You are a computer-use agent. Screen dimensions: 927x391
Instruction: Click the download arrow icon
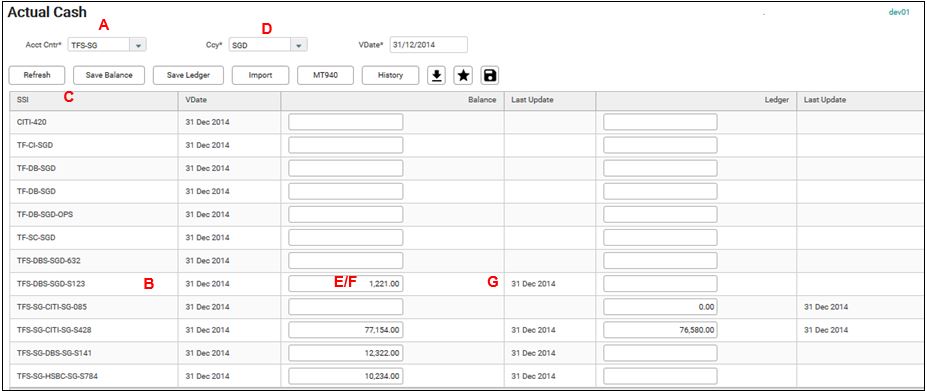point(436,75)
